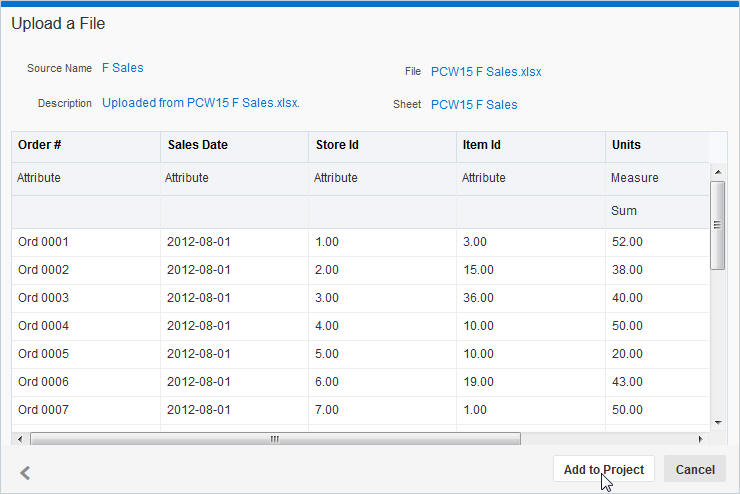
Task: Click the horizontal scrollbar thumb
Action: (x=275, y=439)
